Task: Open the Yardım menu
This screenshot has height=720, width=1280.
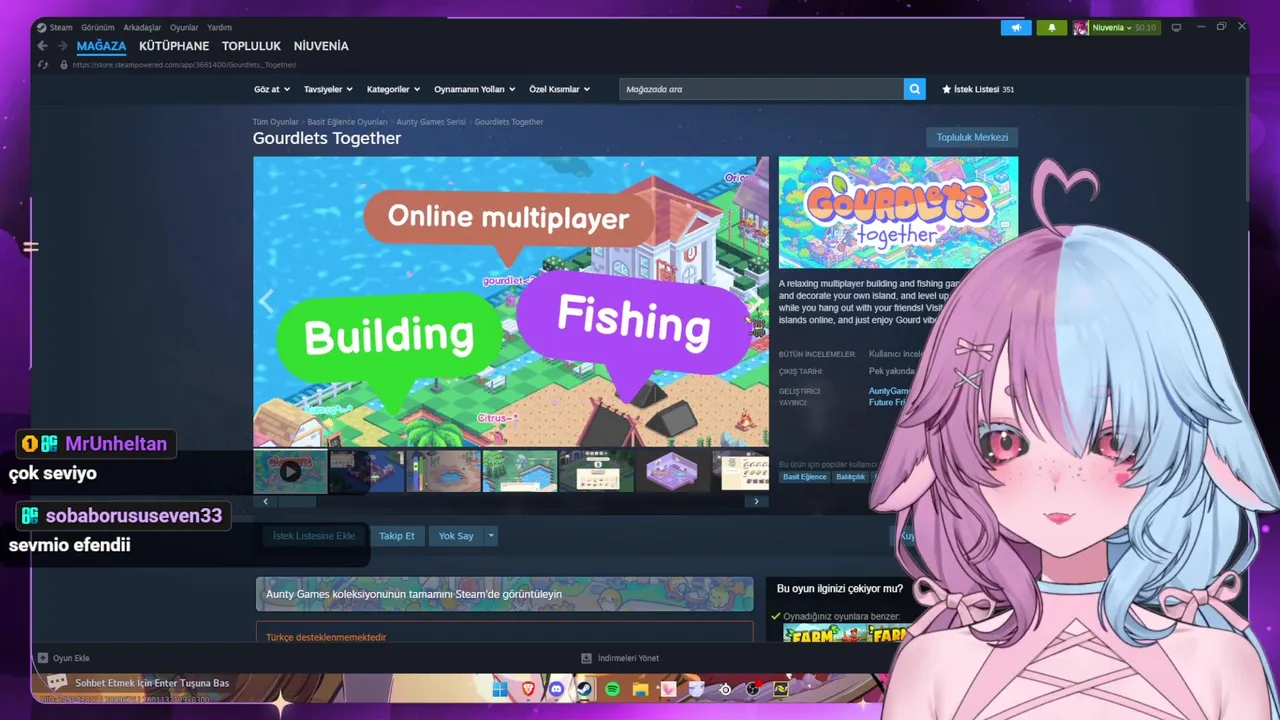Action: click(219, 28)
